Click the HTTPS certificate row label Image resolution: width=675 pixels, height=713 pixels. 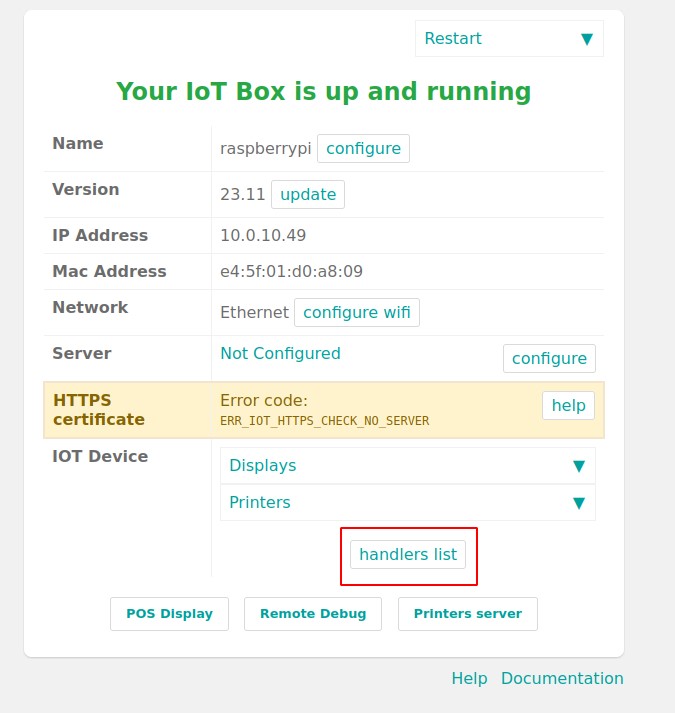pos(99,410)
